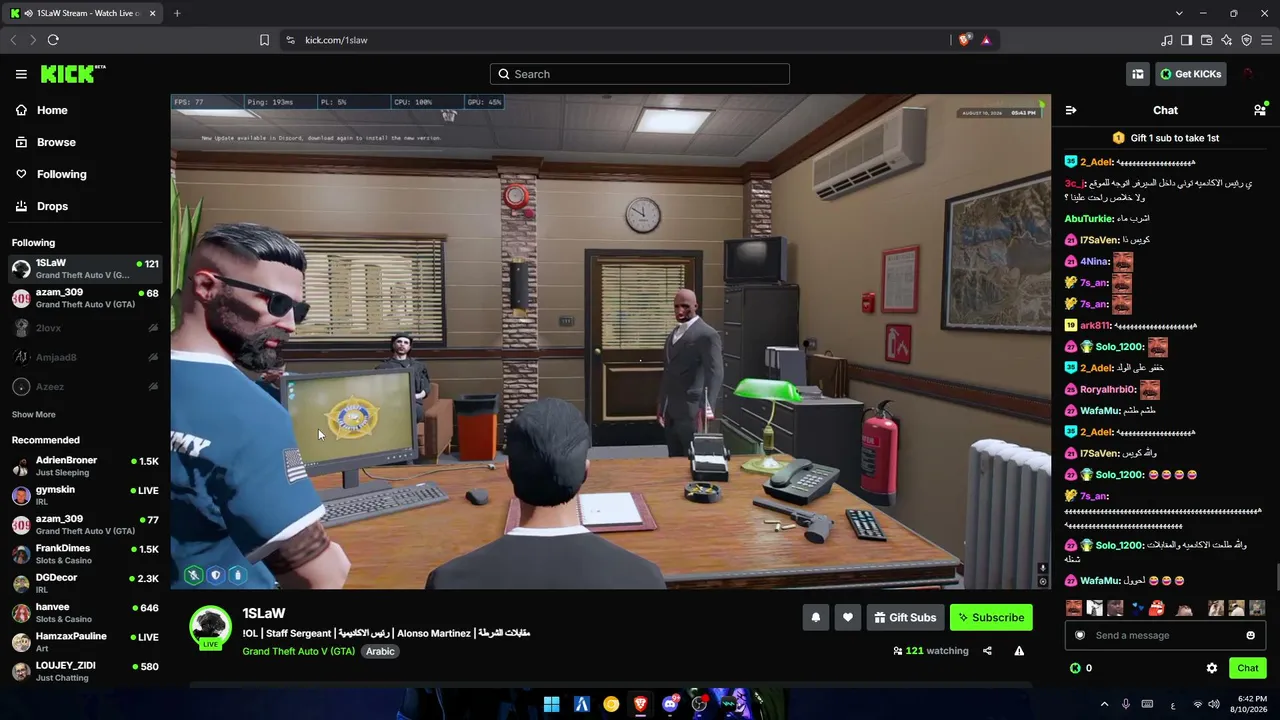Click the Send a message input
This screenshot has width=1280, height=720.
point(1165,635)
